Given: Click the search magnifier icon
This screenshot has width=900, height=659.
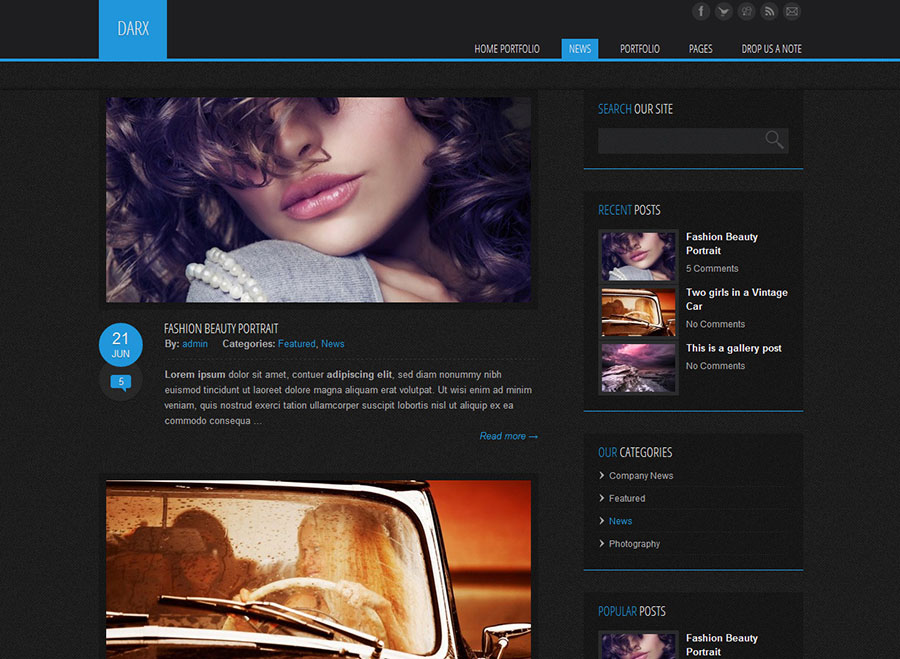Looking at the screenshot, I should (774, 139).
